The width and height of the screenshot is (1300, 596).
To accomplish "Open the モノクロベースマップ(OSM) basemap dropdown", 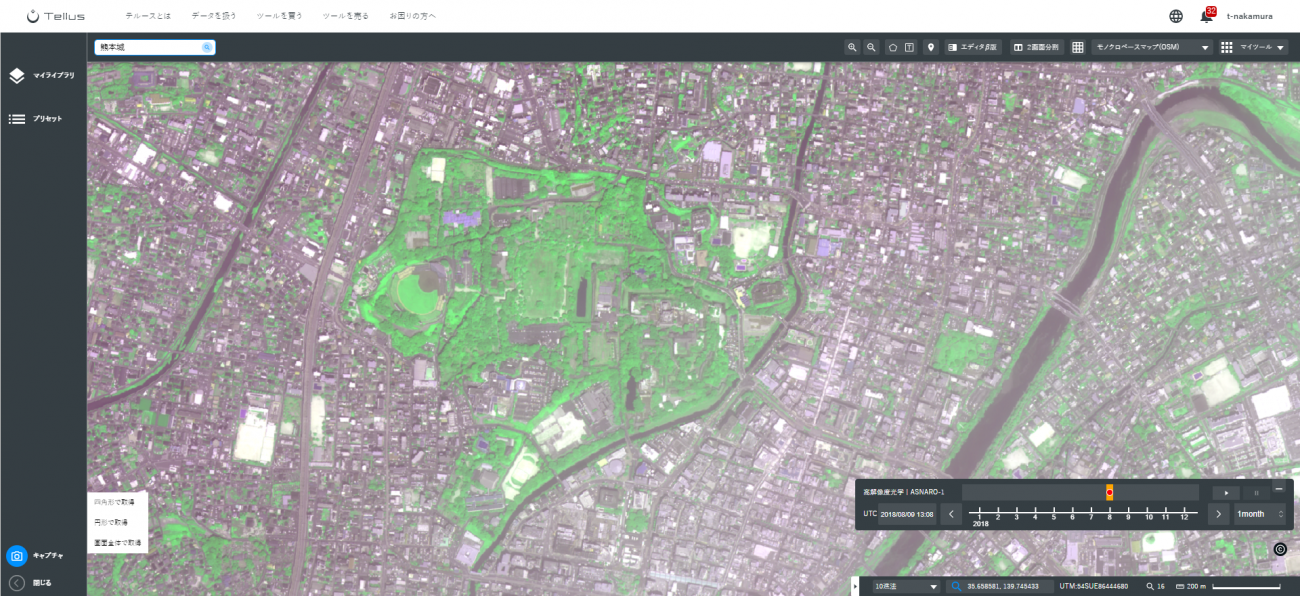I will (1152, 47).
